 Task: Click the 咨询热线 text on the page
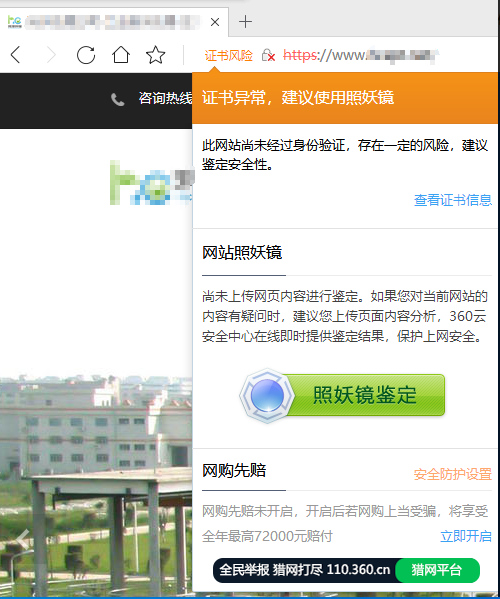click(165, 98)
